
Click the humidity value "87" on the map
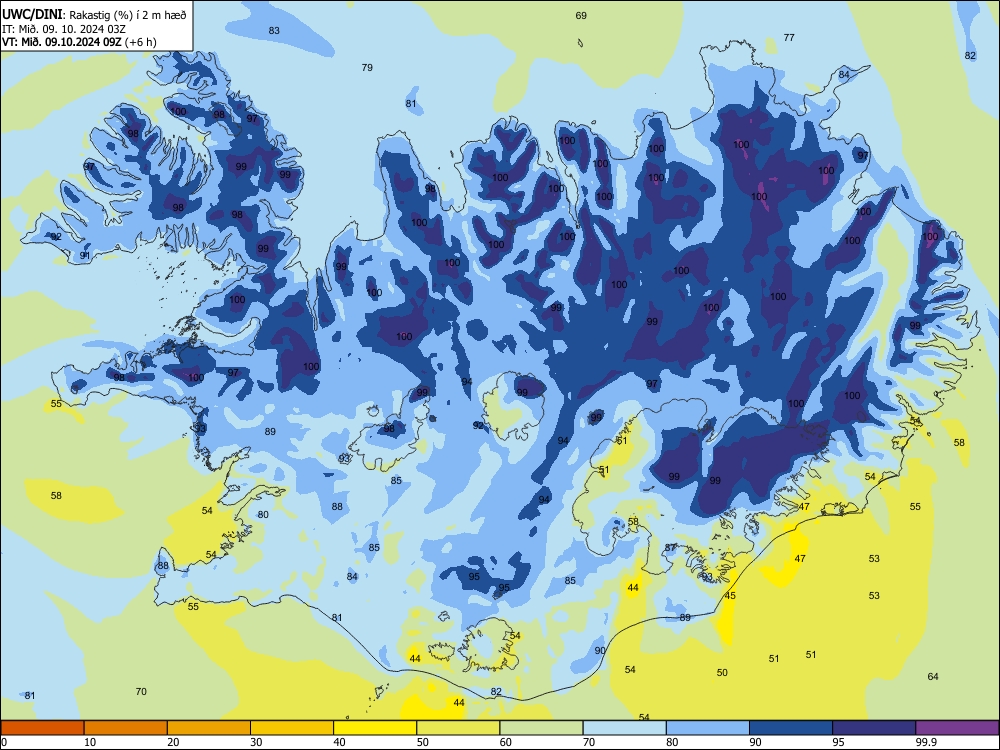(670, 548)
